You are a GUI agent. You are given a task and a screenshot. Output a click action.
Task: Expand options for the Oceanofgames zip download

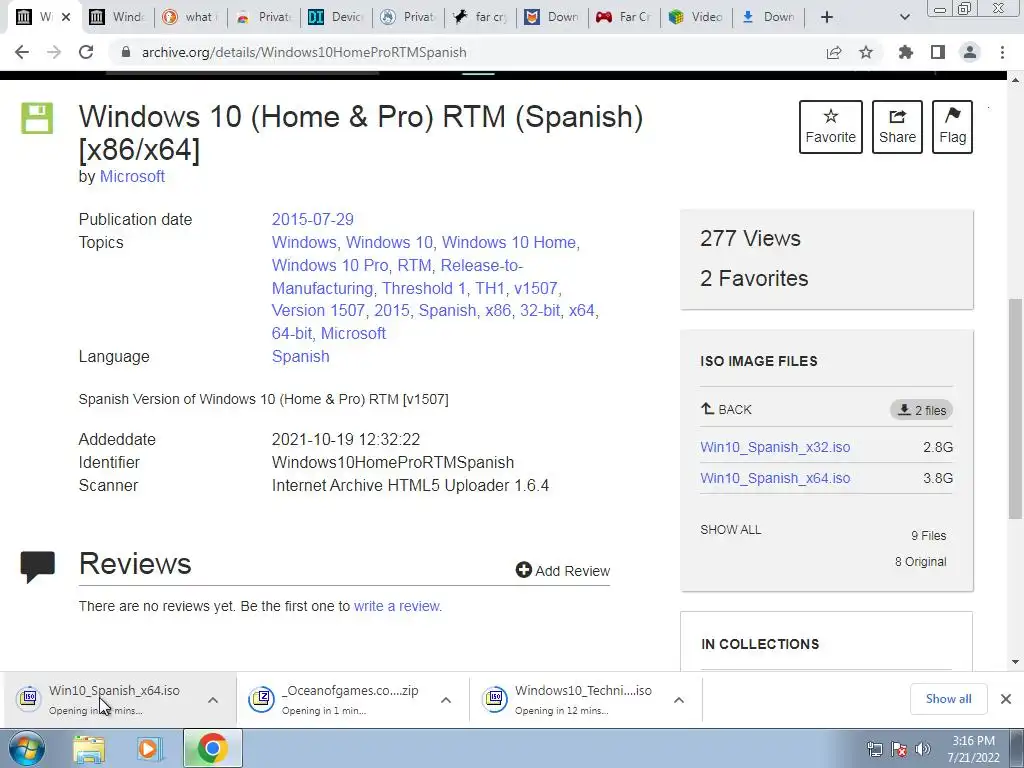446,700
